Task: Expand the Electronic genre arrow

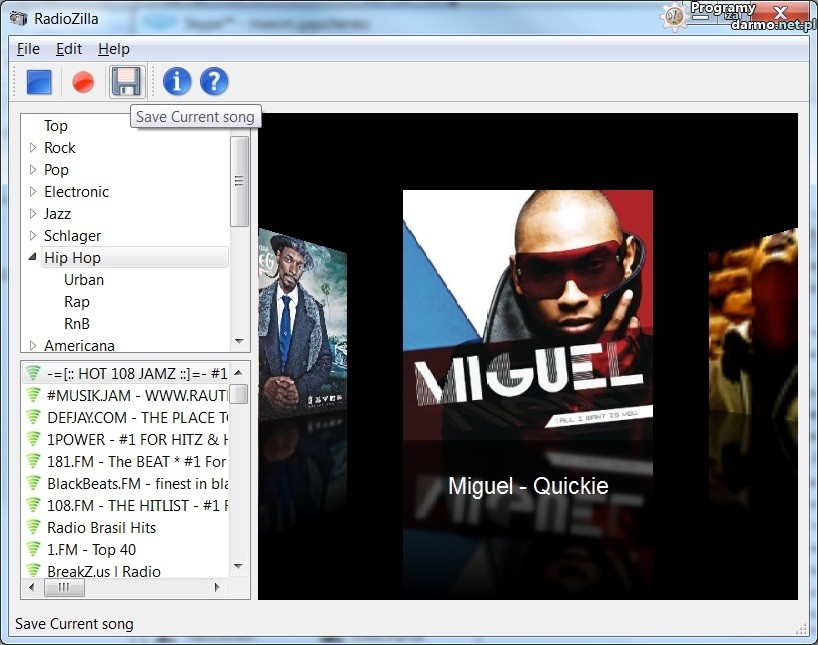Action: coord(33,192)
